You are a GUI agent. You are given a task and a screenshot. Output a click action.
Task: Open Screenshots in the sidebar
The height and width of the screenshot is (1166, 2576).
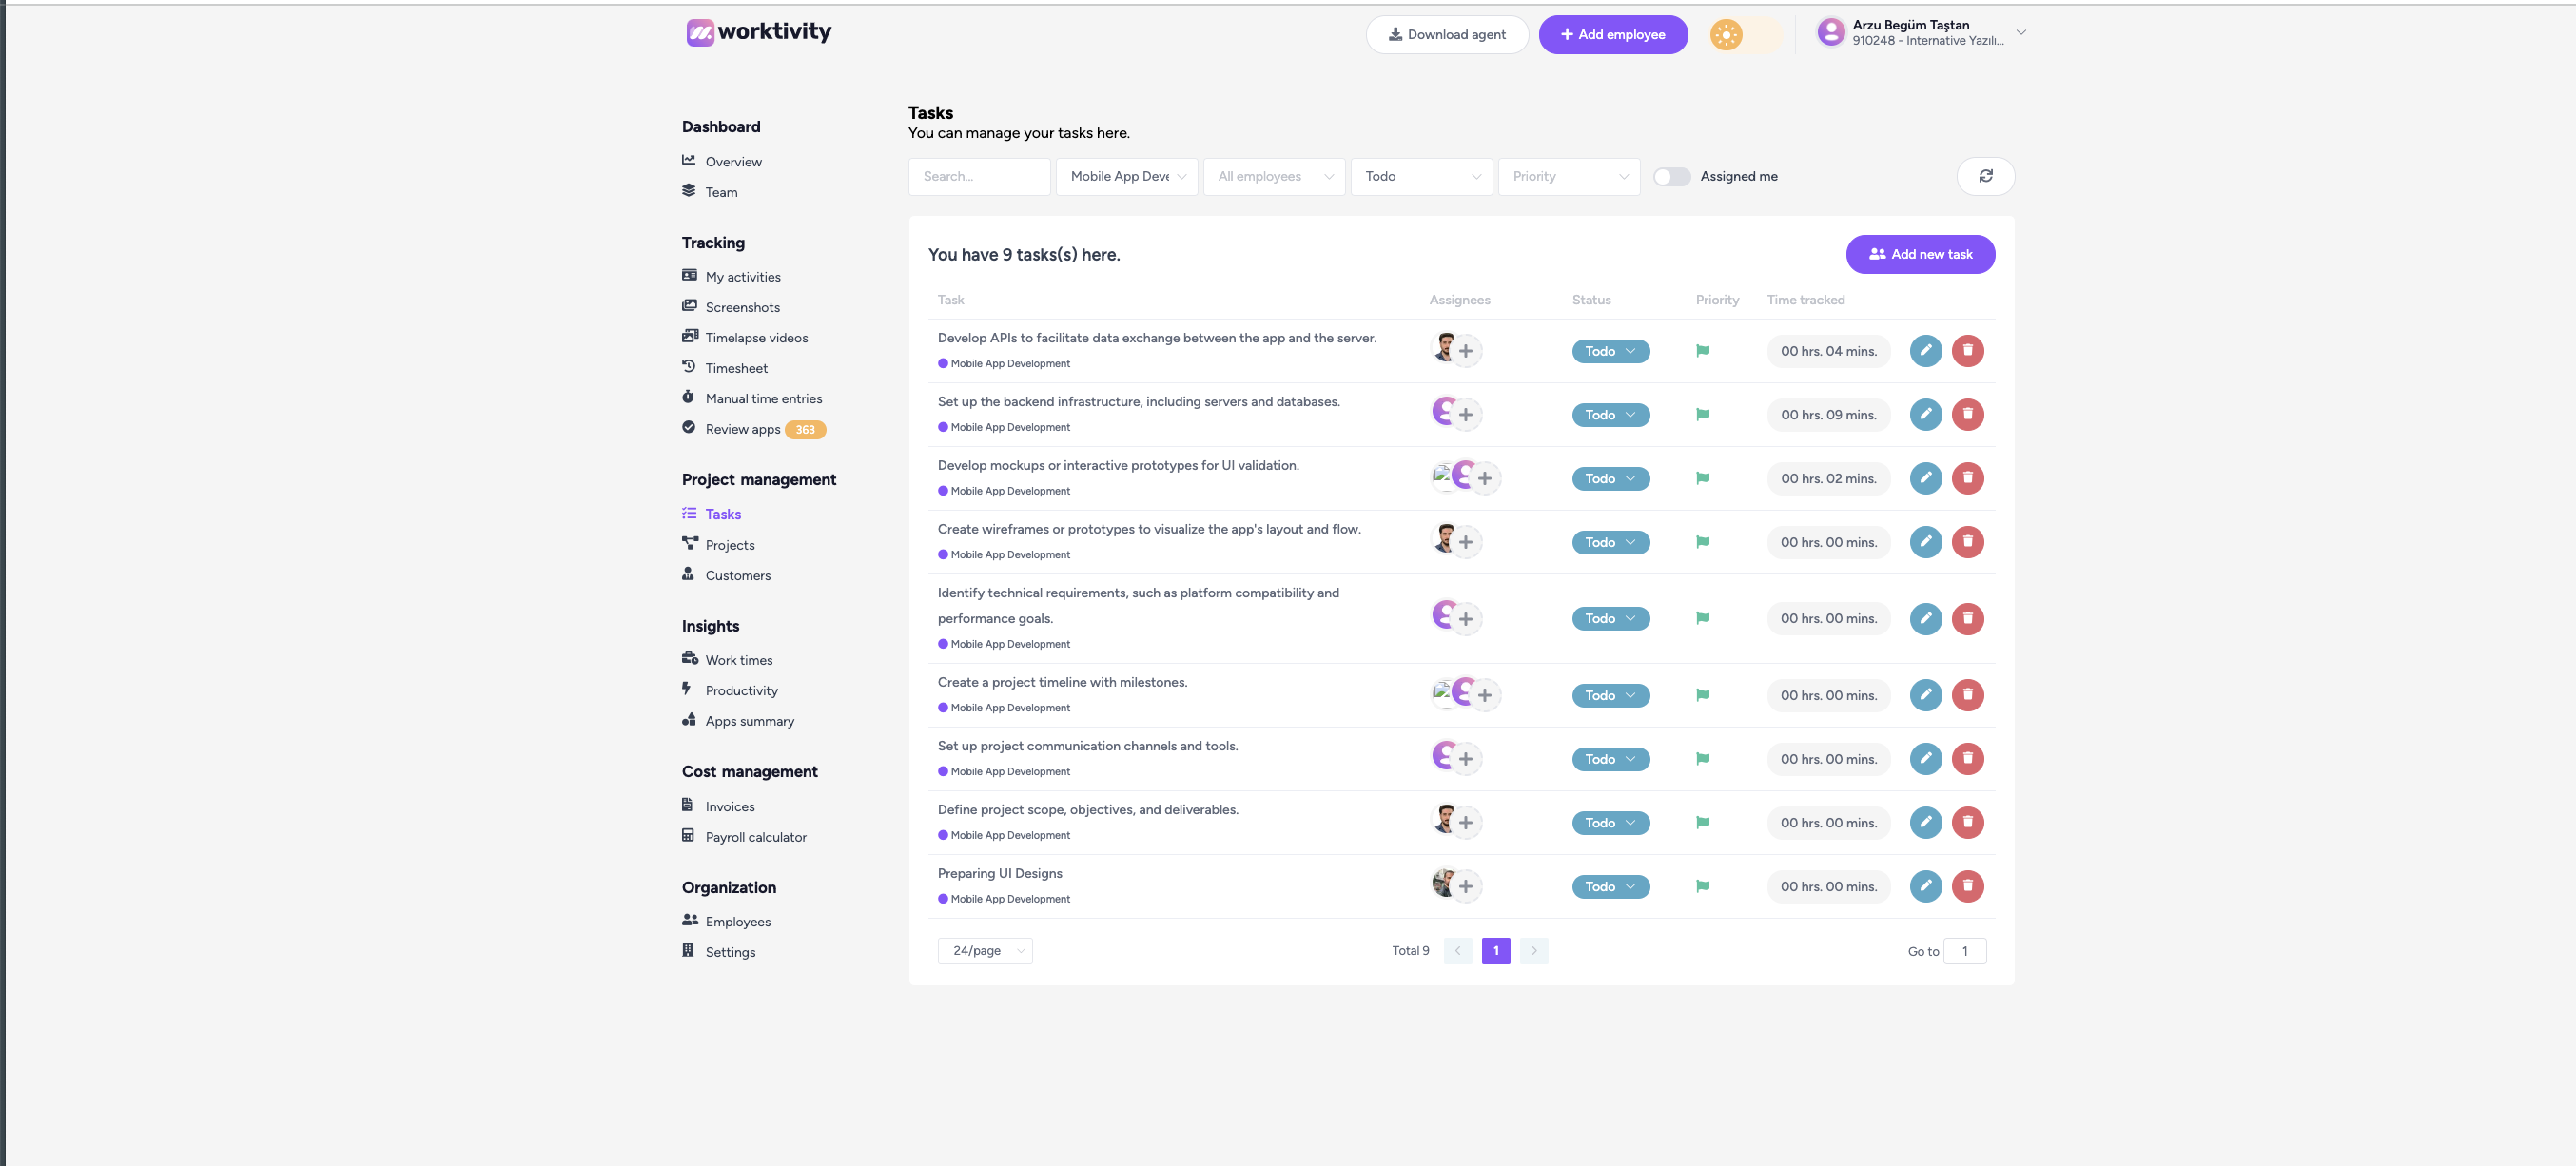tap(742, 307)
